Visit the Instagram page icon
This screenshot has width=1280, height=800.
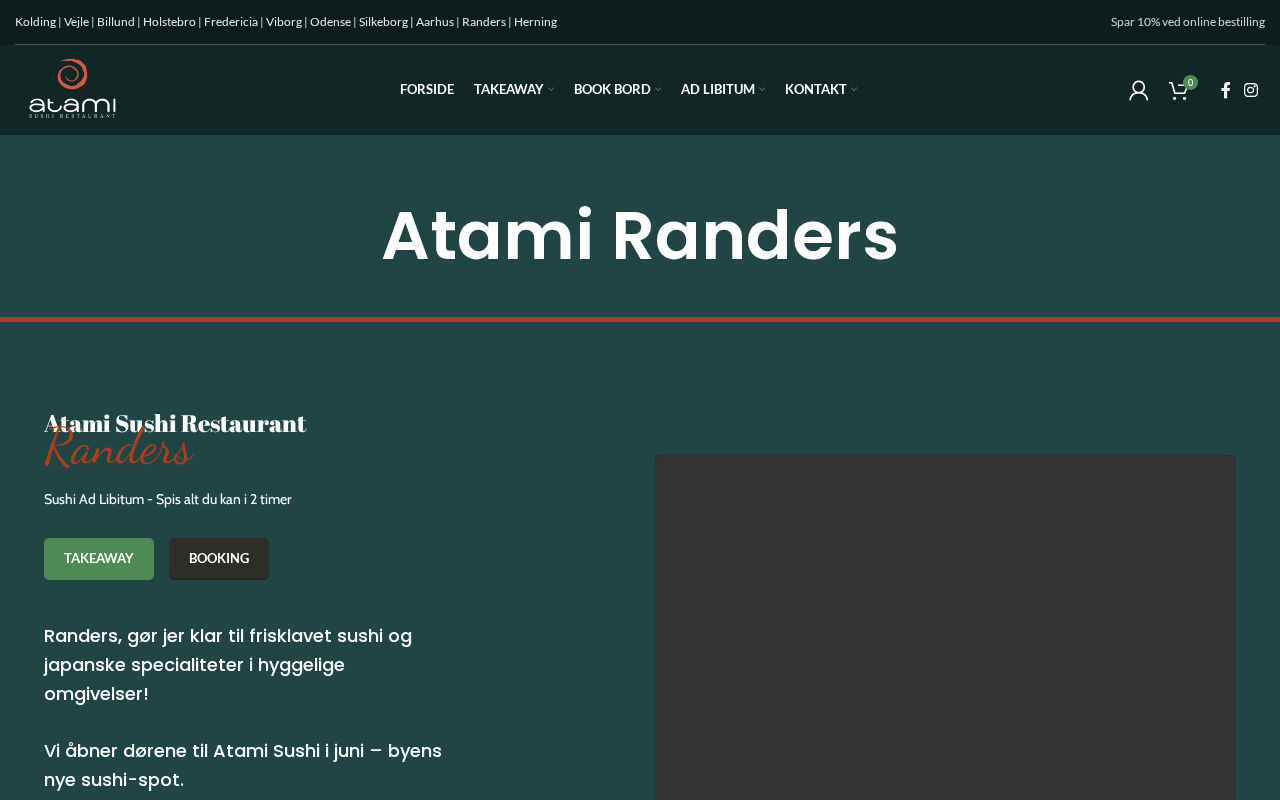1251,90
